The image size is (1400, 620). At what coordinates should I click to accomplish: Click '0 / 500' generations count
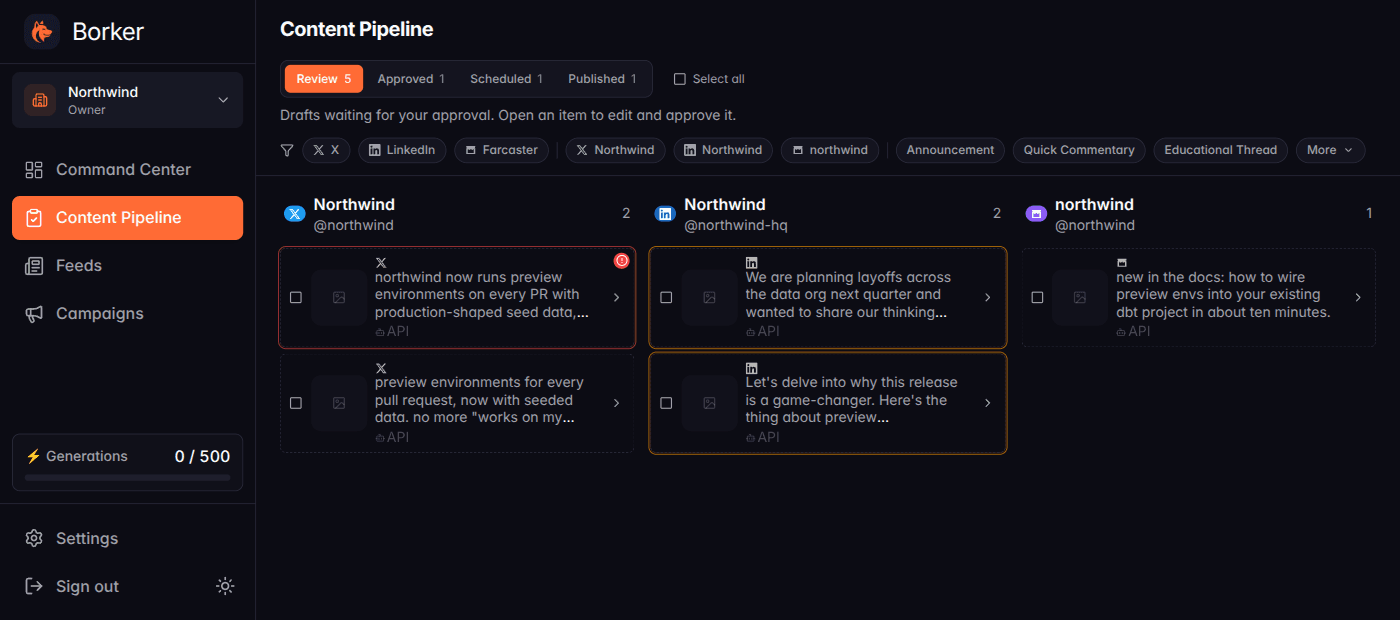coord(202,457)
